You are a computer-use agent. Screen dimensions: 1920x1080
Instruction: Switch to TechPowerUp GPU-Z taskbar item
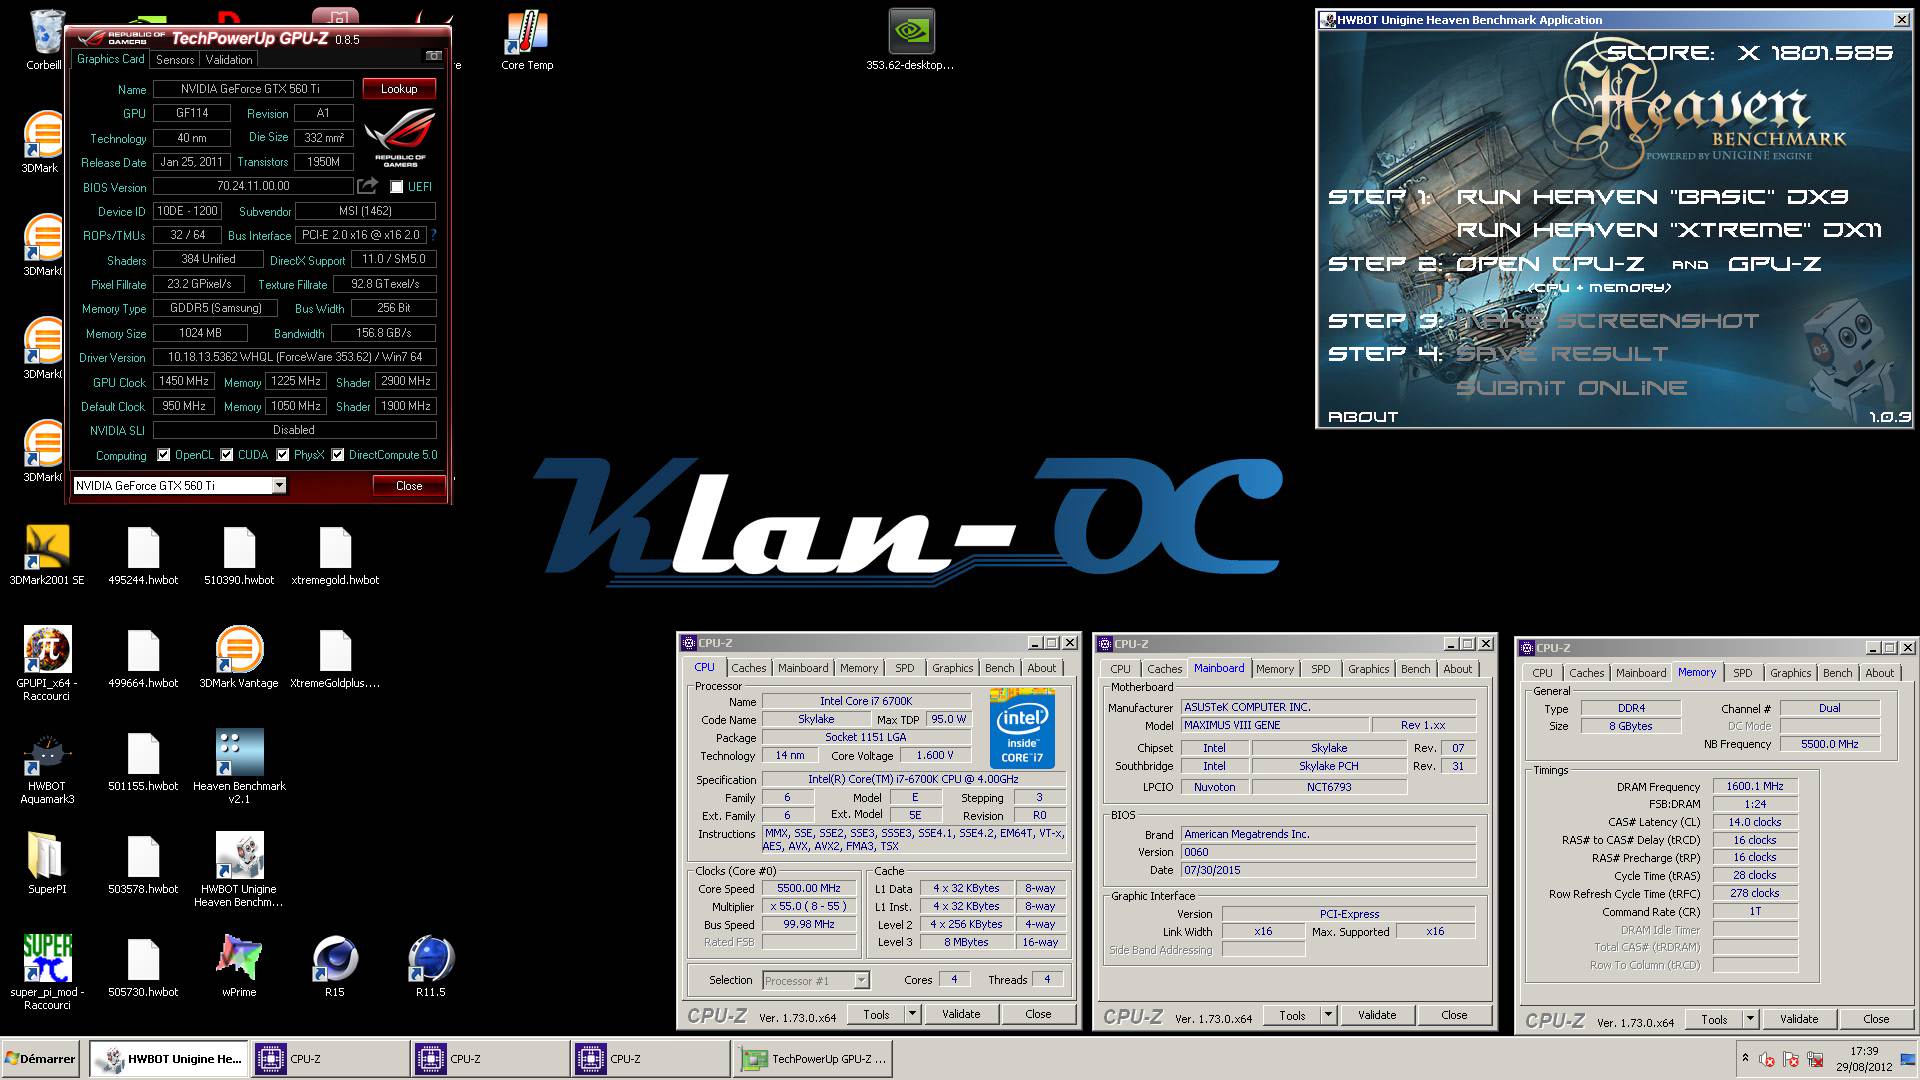point(812,1059)
